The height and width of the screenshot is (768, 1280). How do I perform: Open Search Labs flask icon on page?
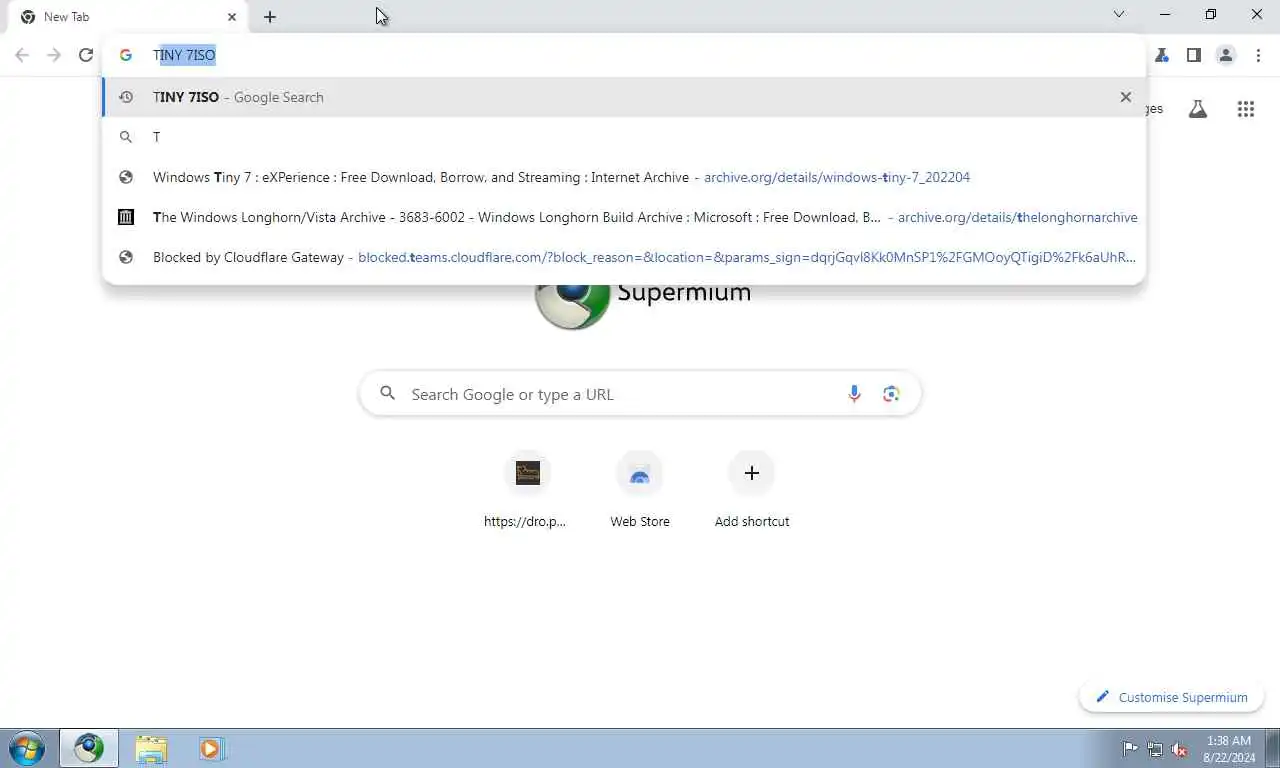click(x=1198, y=109)
